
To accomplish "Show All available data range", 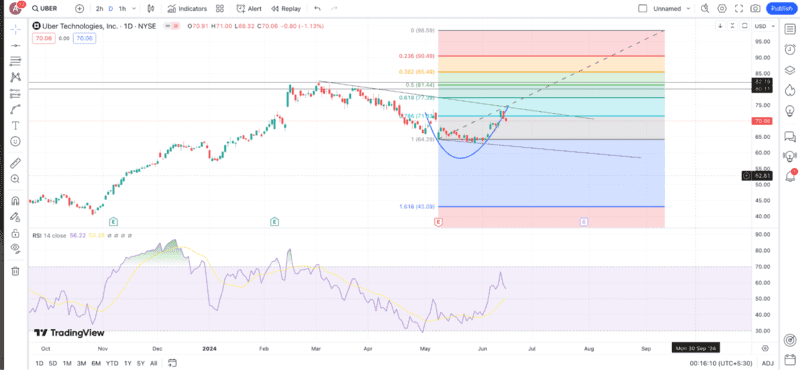I will point(153,363).
